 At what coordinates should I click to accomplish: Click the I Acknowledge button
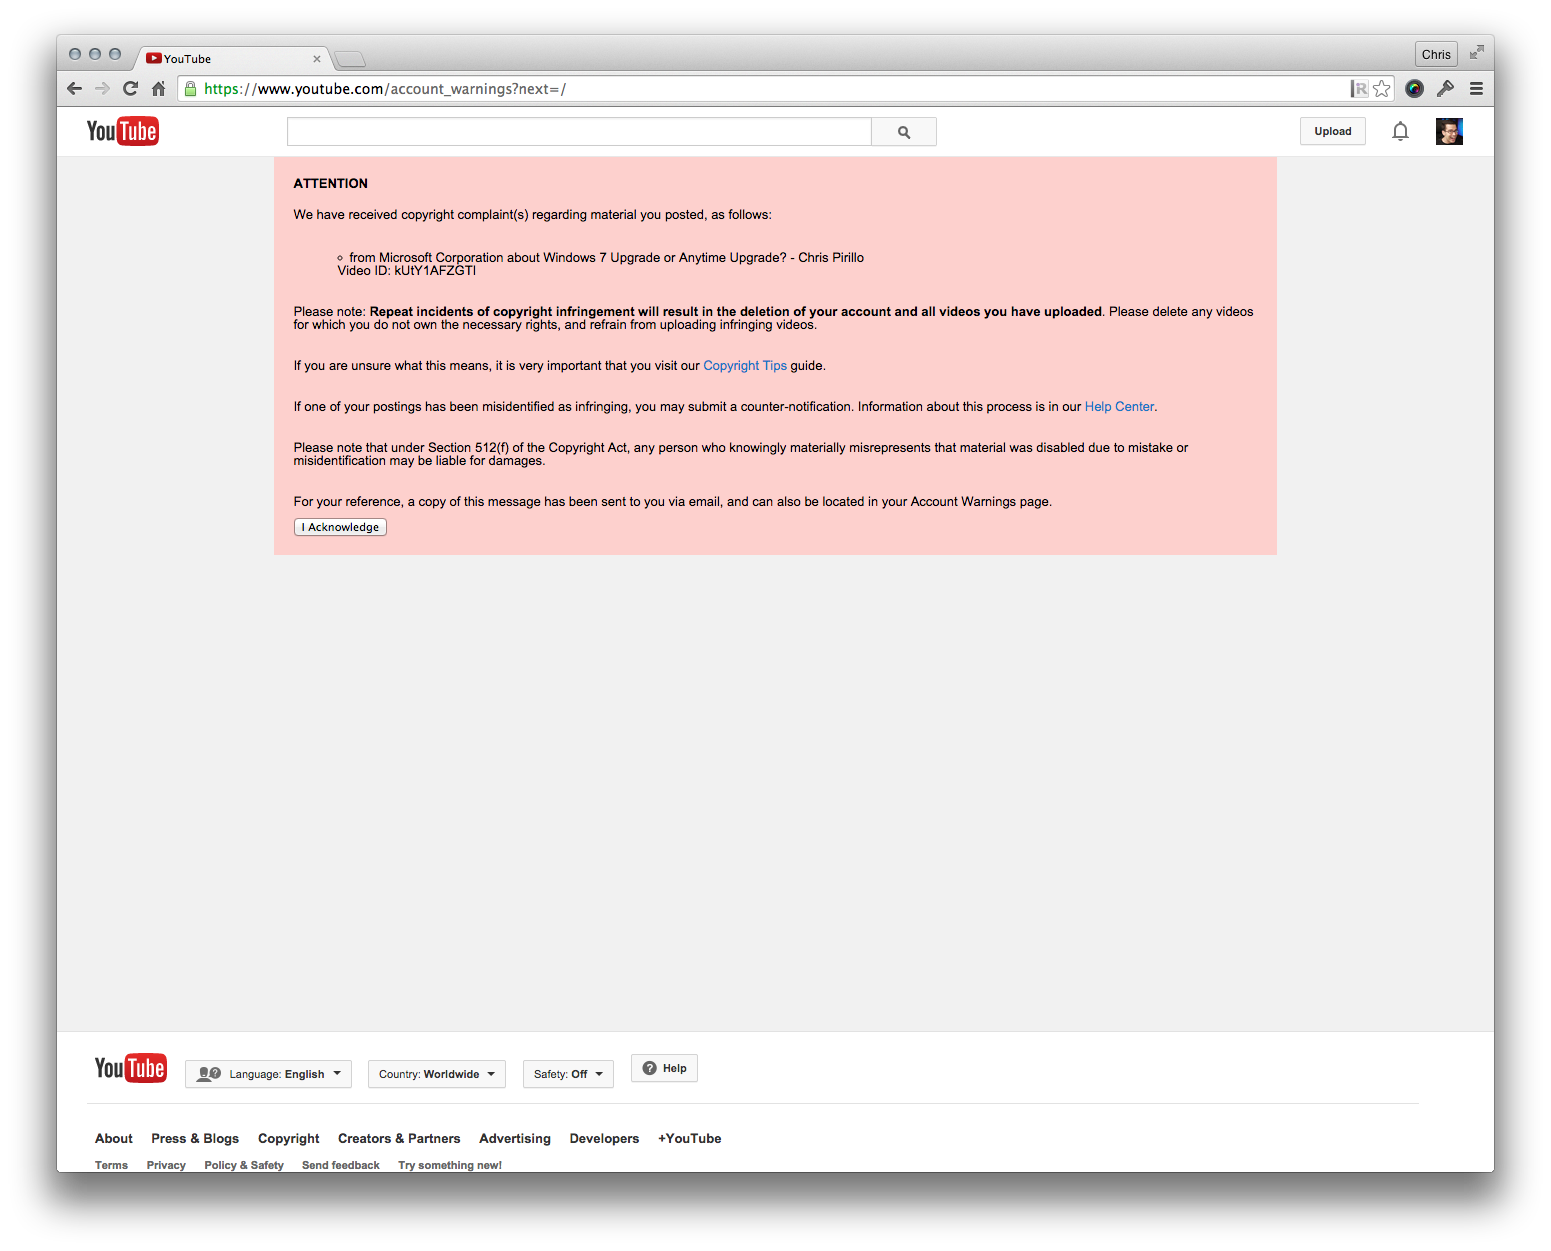coord(340,527)
